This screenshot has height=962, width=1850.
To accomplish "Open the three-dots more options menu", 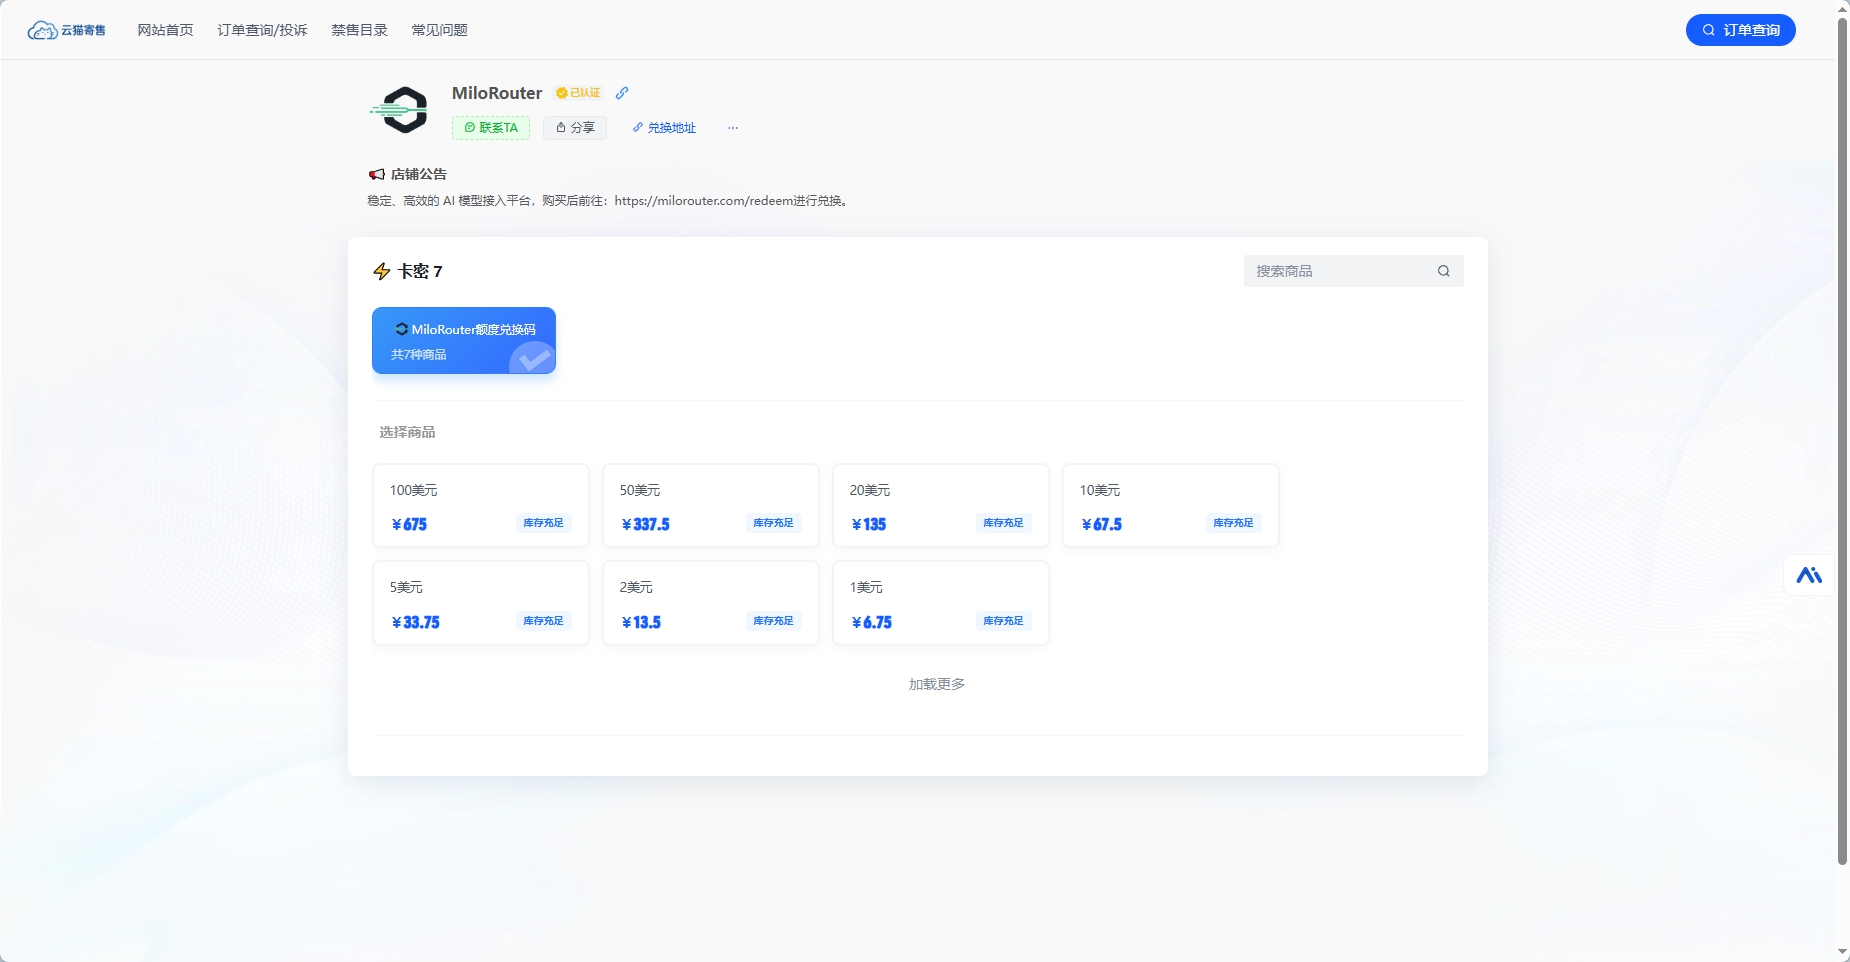I will pos(733,128).
